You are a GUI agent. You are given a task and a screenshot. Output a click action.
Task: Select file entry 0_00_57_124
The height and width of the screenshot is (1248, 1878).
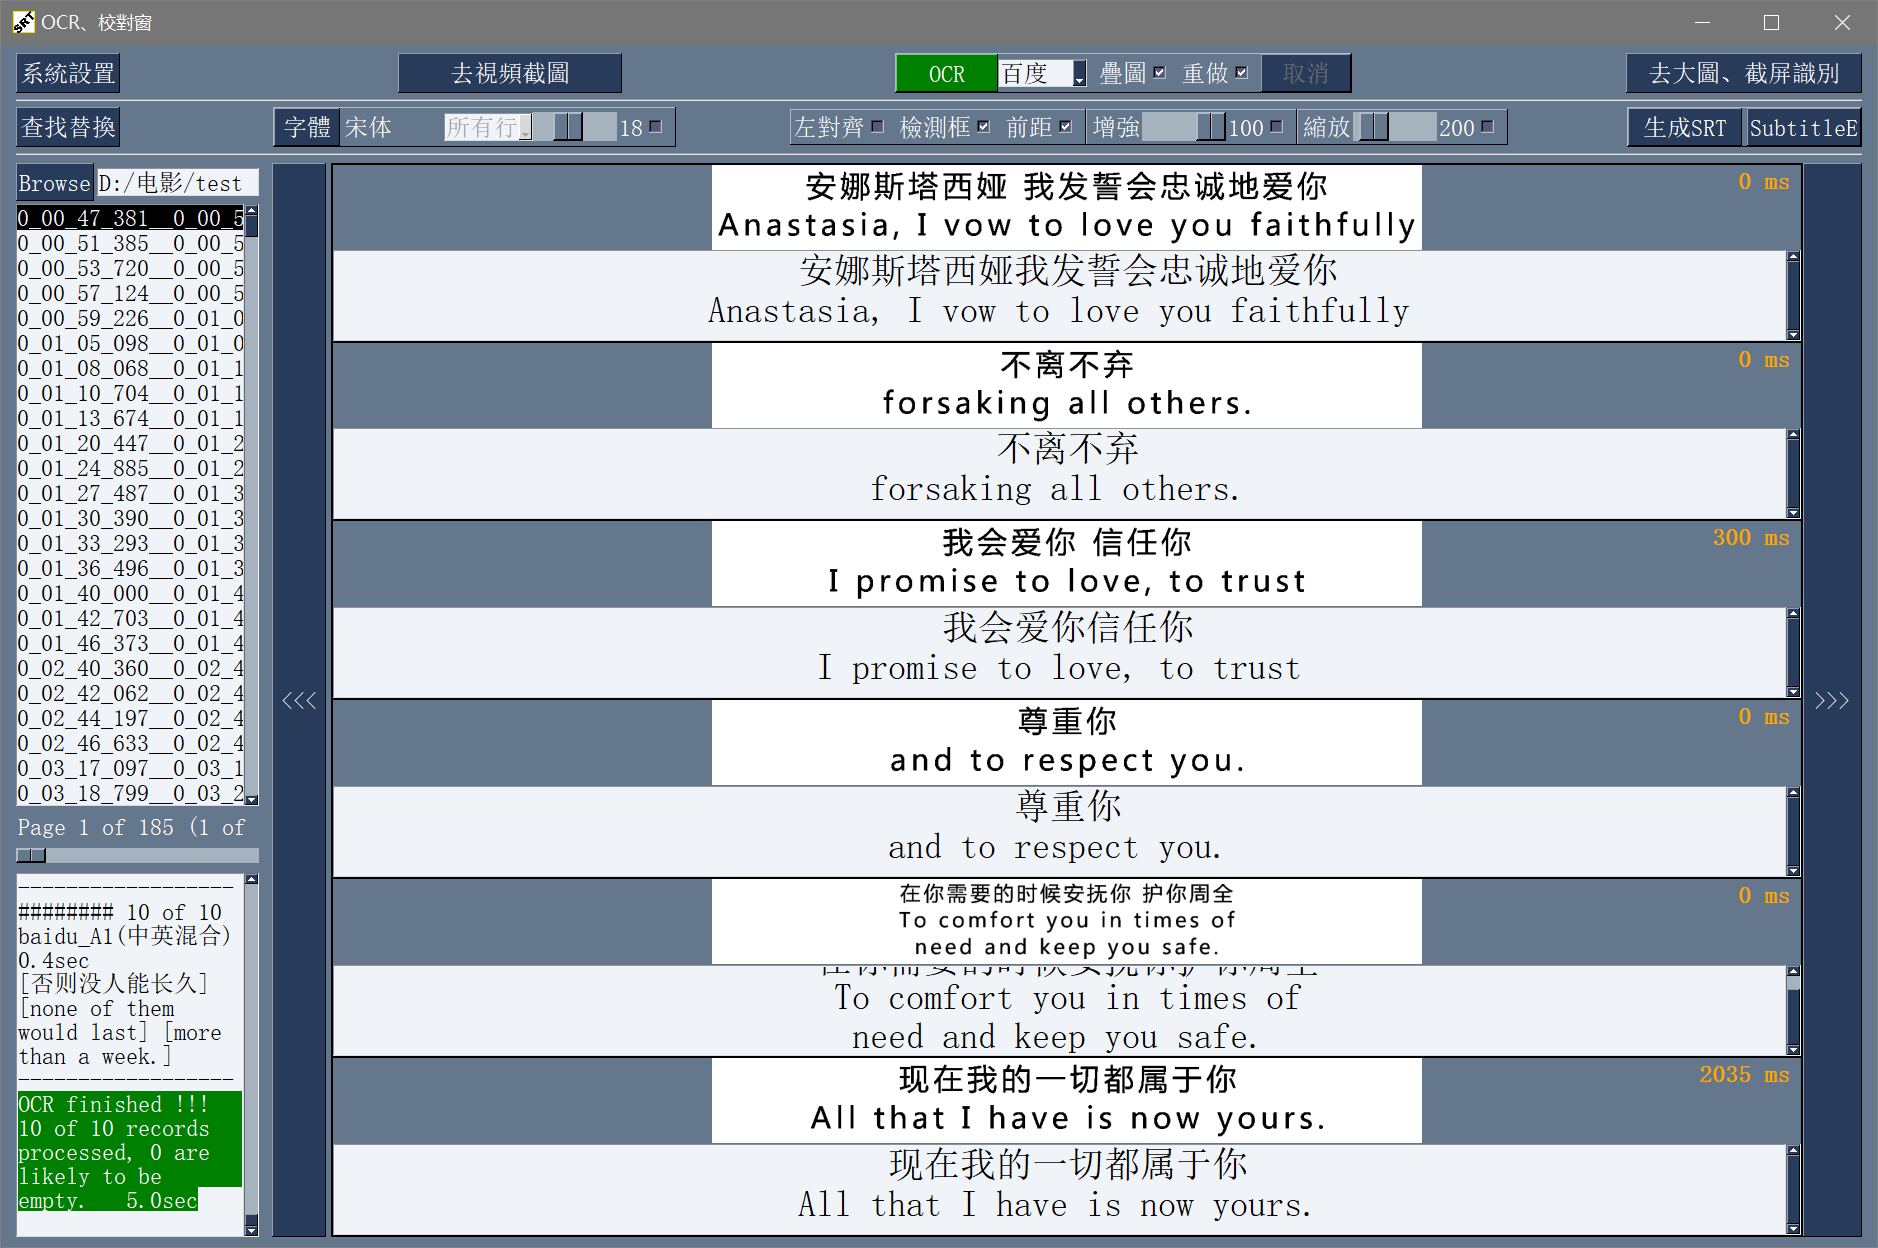(x=131, y=293)
